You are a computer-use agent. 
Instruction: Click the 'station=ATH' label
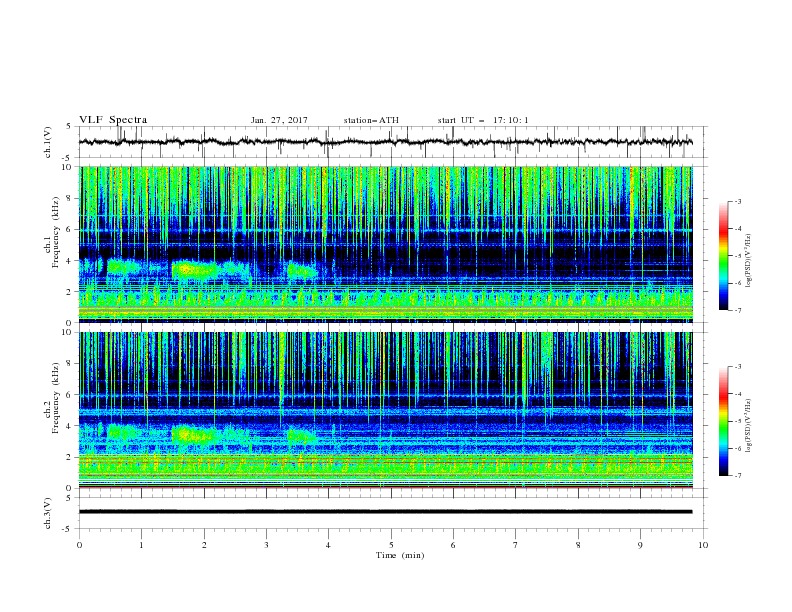point(371,120)
